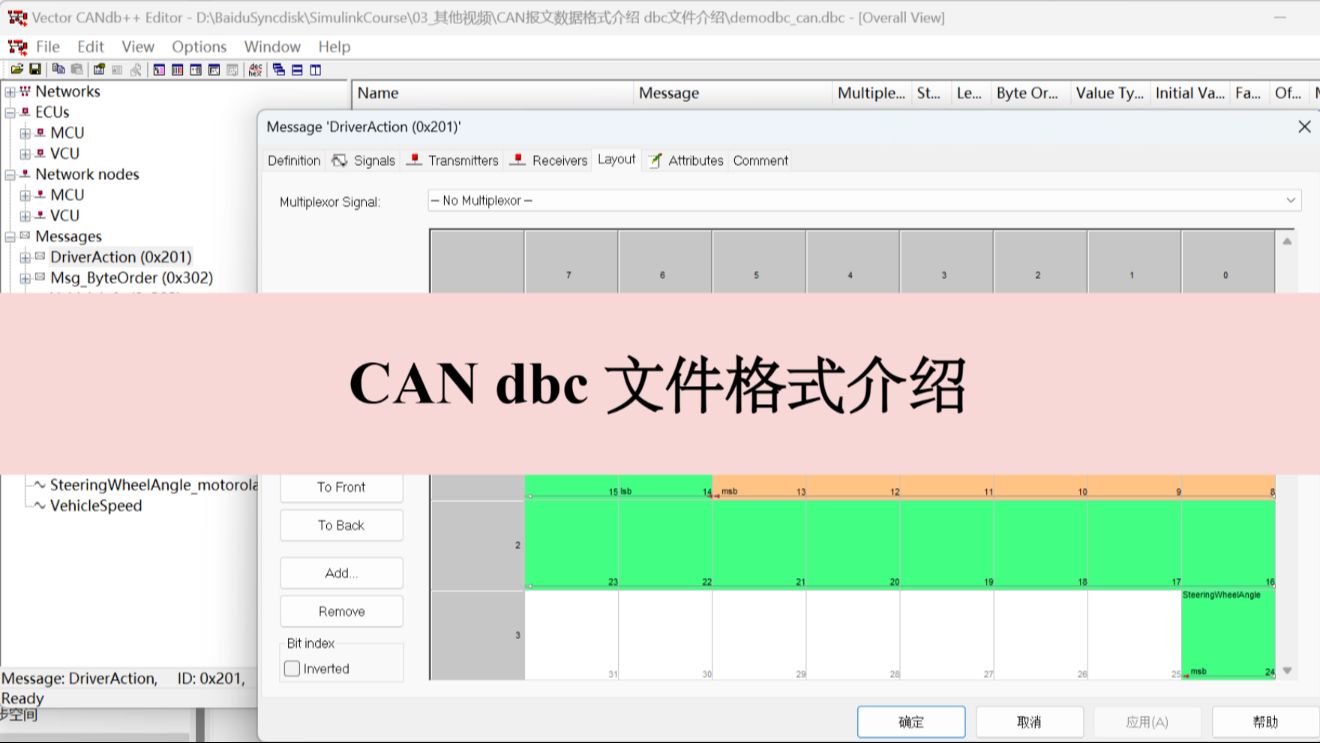Click the Add... button
Screen dimensions: 1320x743
pos(341,573)
